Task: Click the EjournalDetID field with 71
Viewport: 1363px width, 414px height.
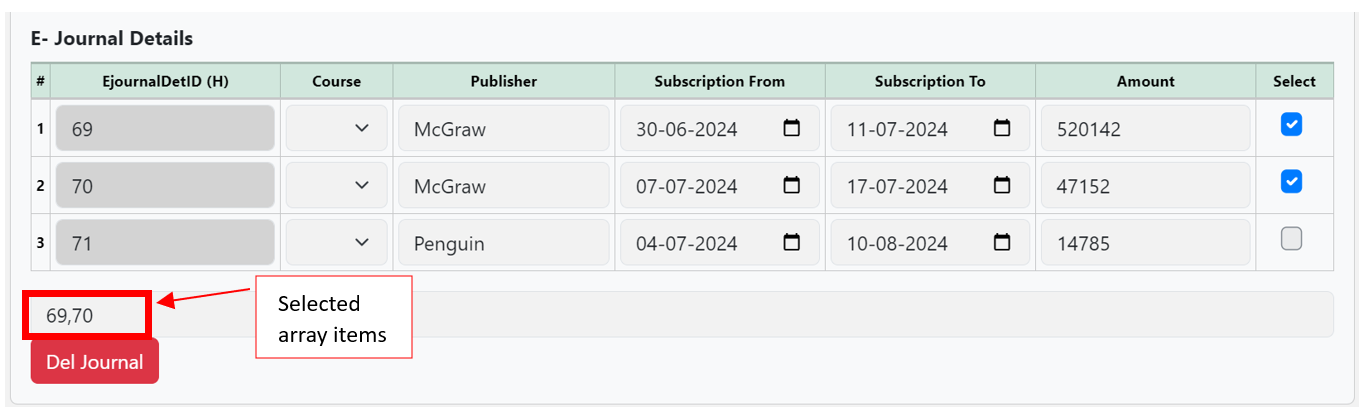Action: 165,242
